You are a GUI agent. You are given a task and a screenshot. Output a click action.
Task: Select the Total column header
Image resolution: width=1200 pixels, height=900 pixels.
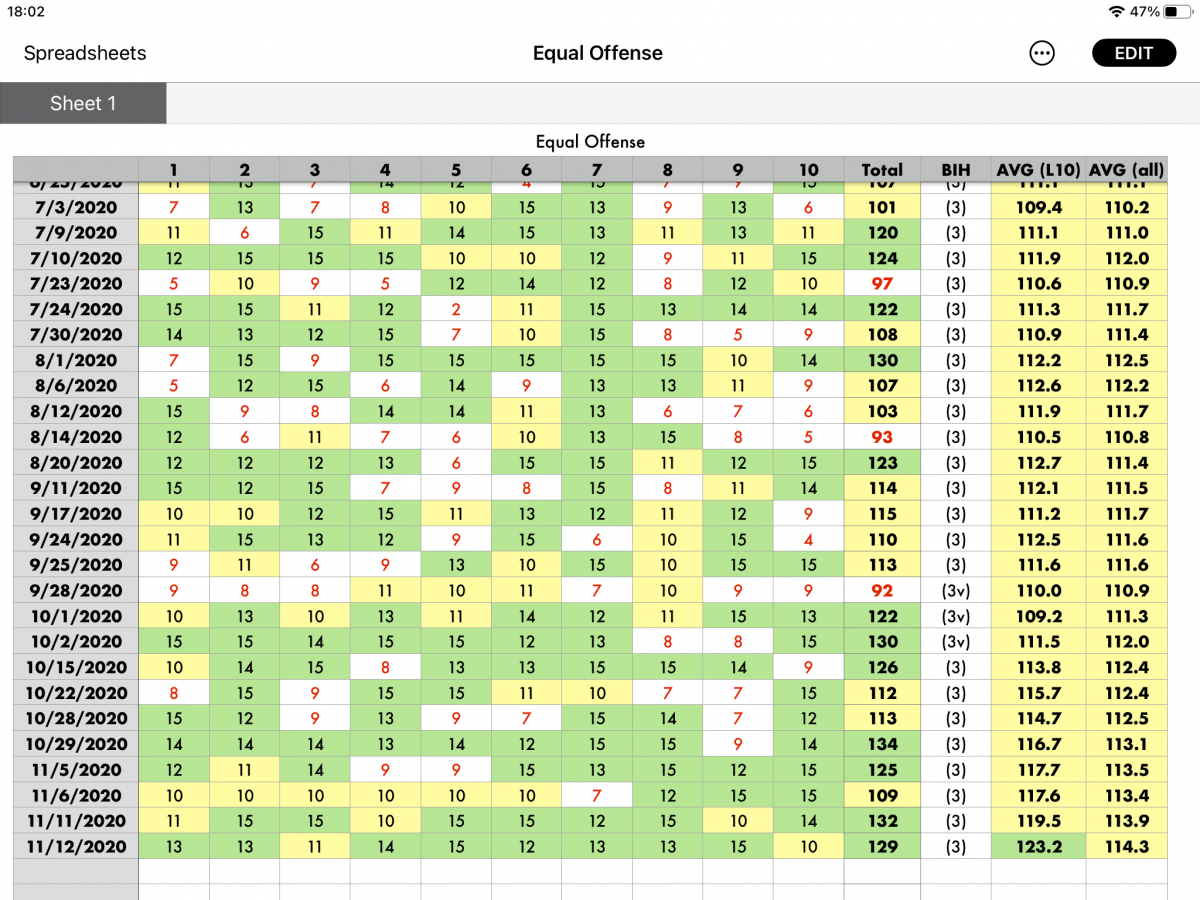(x=882, y=170)
